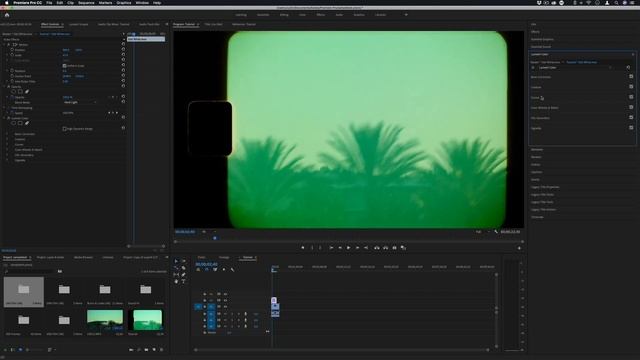
Task: Toggle Vignette checkbox in Lumetri panel
Action: click(631, 128)
